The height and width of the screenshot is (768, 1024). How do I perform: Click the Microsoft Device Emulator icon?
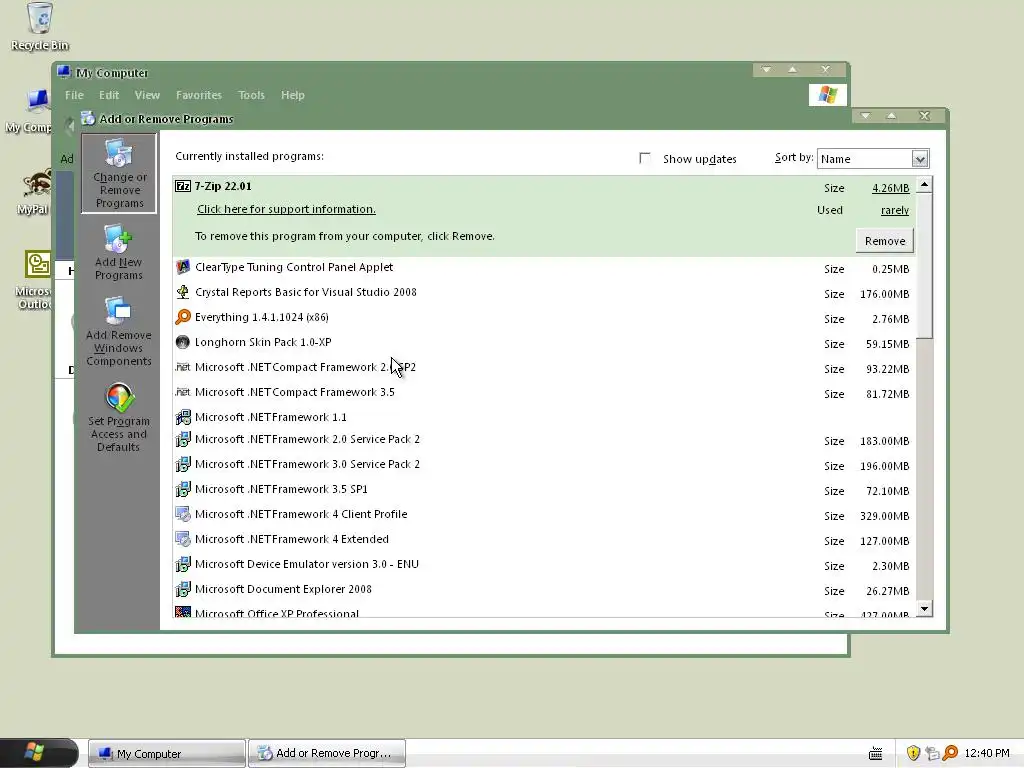pos(183,564)
